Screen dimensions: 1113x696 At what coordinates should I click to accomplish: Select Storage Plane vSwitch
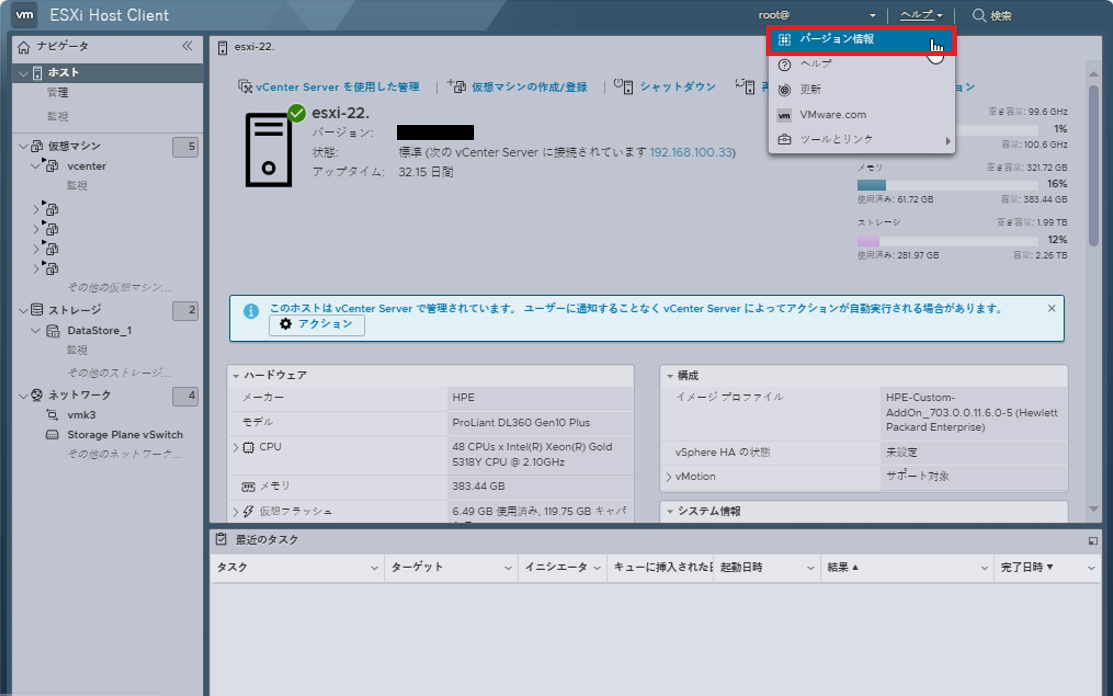coord(125,435)
